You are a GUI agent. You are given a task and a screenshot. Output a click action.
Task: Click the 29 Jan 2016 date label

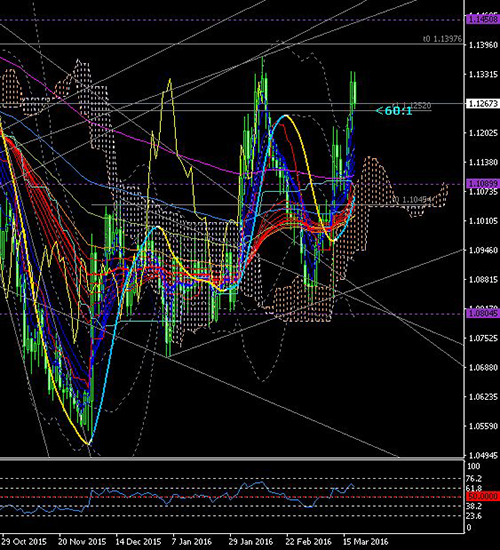[251, 542]
